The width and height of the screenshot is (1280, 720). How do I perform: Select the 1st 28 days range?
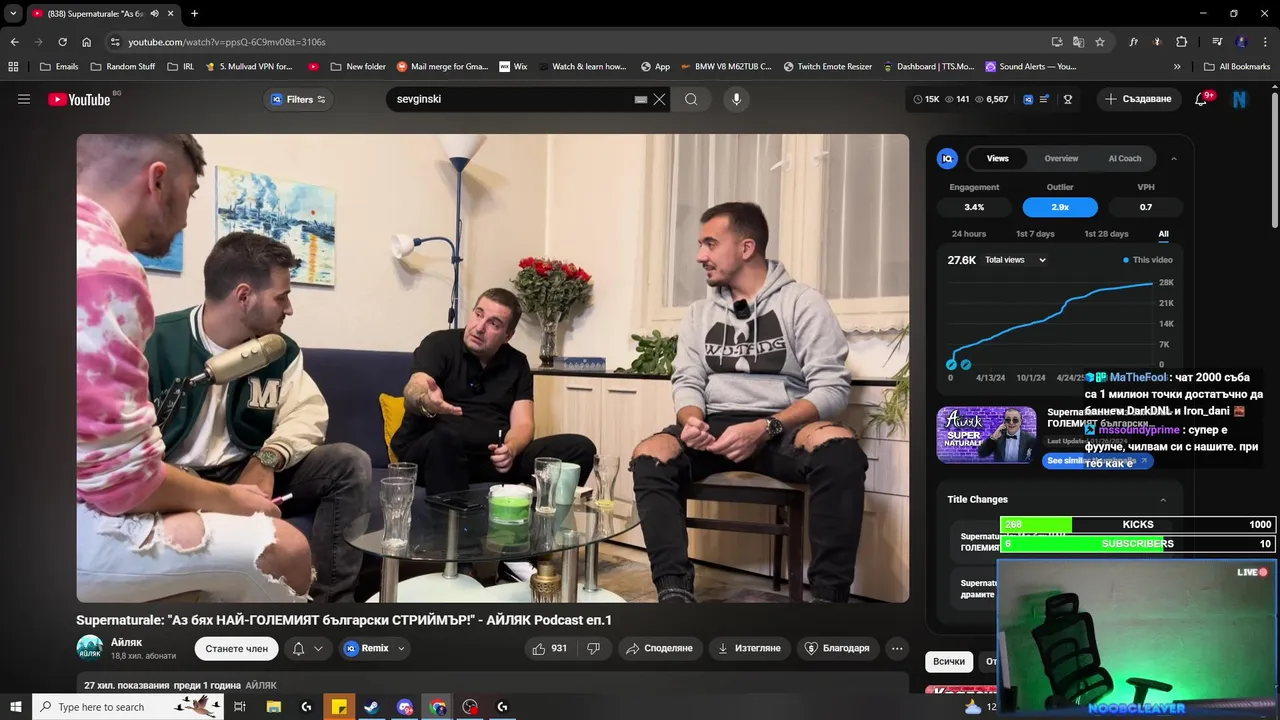[1106, 234]
